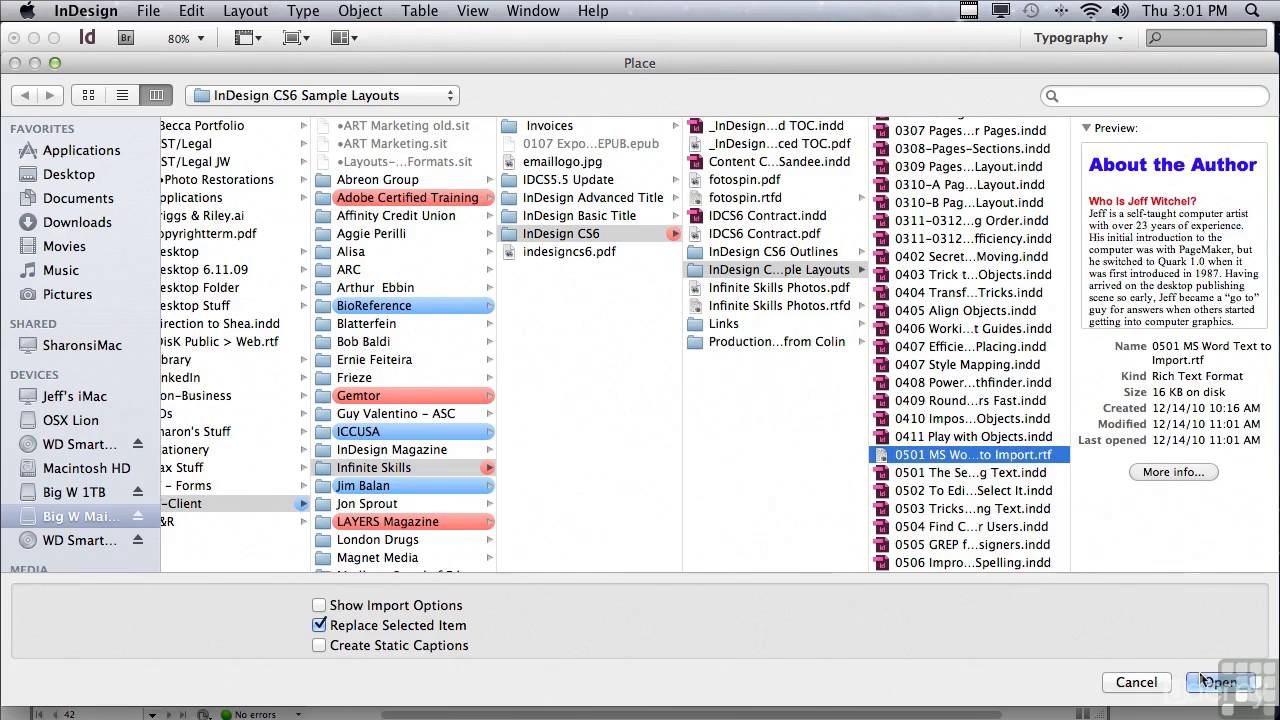Screen dimensions: 1280x720
Task: Select the LAYERS Magazine folder
Action: pyautogui.click(x=404, y=521)
